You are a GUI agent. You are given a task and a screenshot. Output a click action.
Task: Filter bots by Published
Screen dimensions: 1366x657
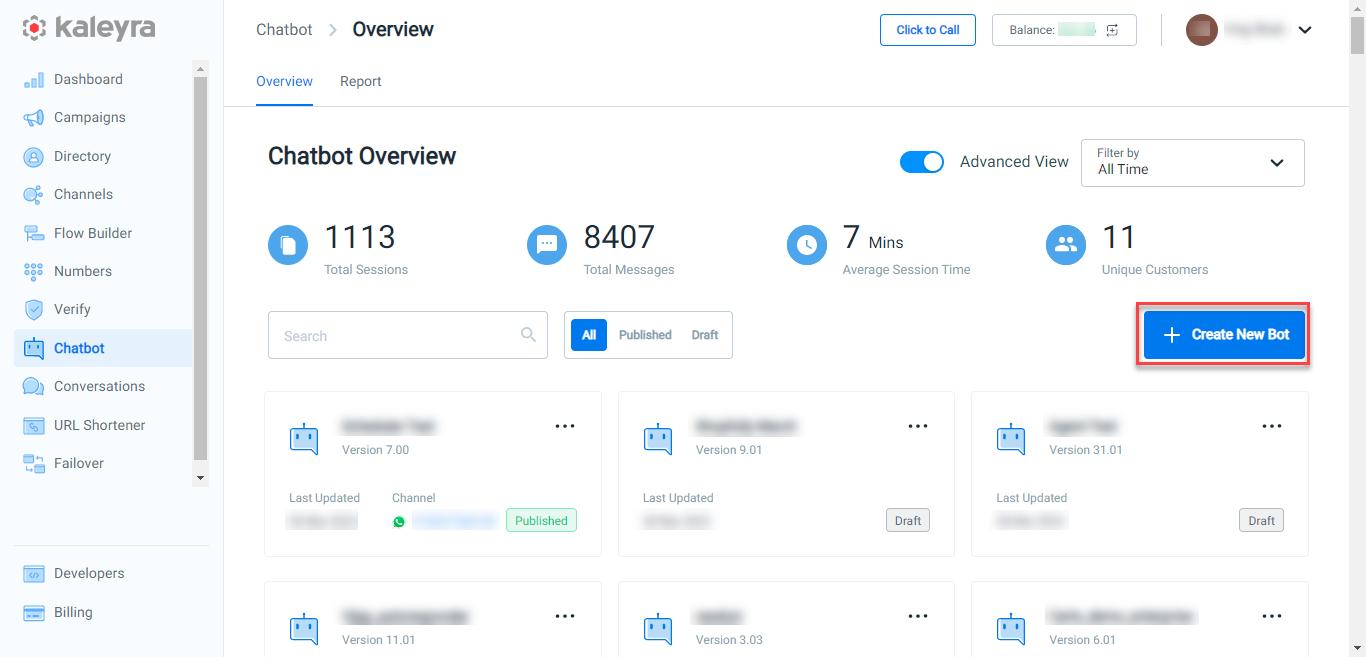pyautogui.click(x=645, y=335)
